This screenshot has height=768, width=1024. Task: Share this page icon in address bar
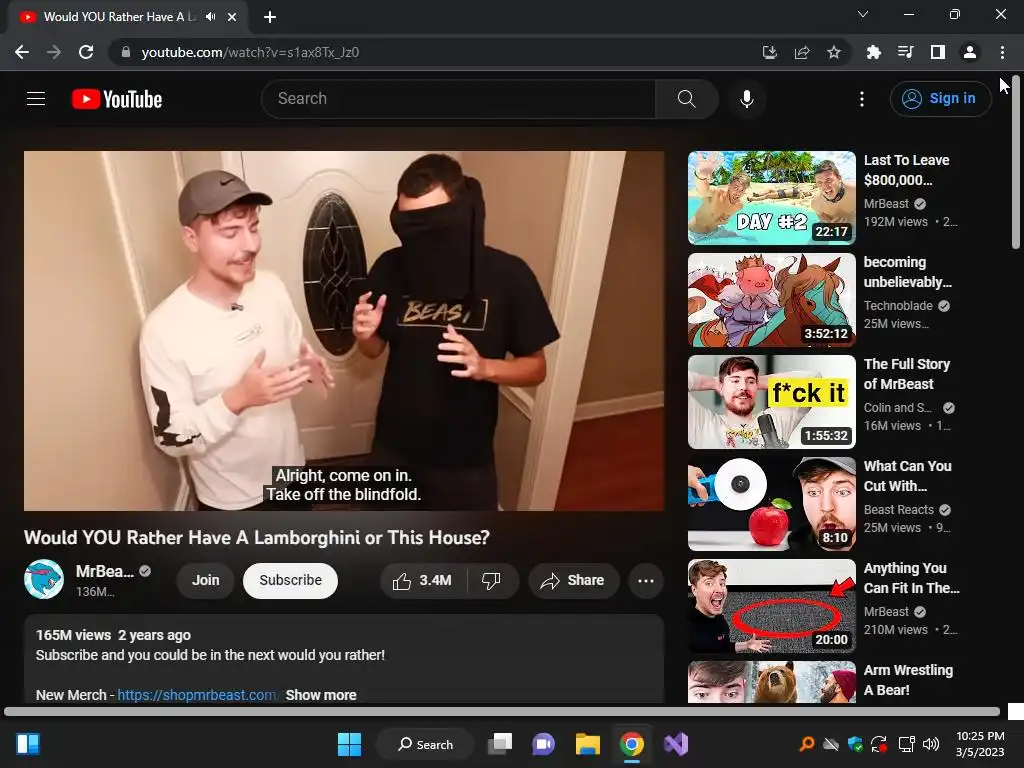[x=802, y=52]
